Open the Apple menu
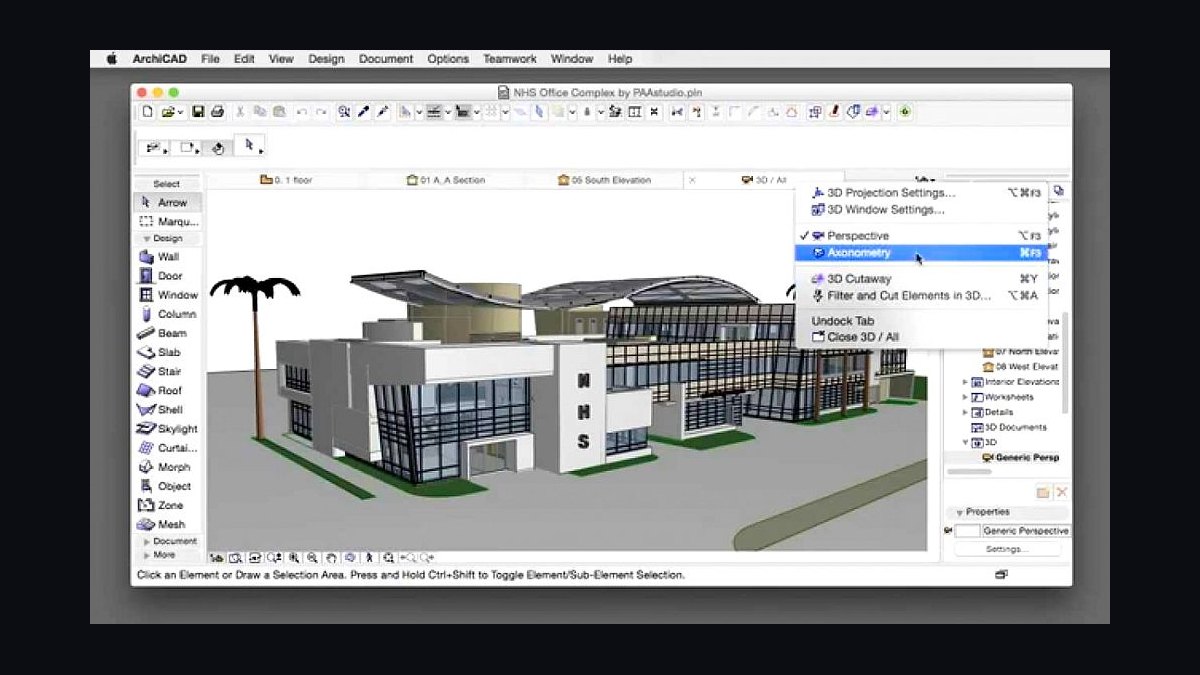This screenshot has height=675, width=1200. click(112, 59)
